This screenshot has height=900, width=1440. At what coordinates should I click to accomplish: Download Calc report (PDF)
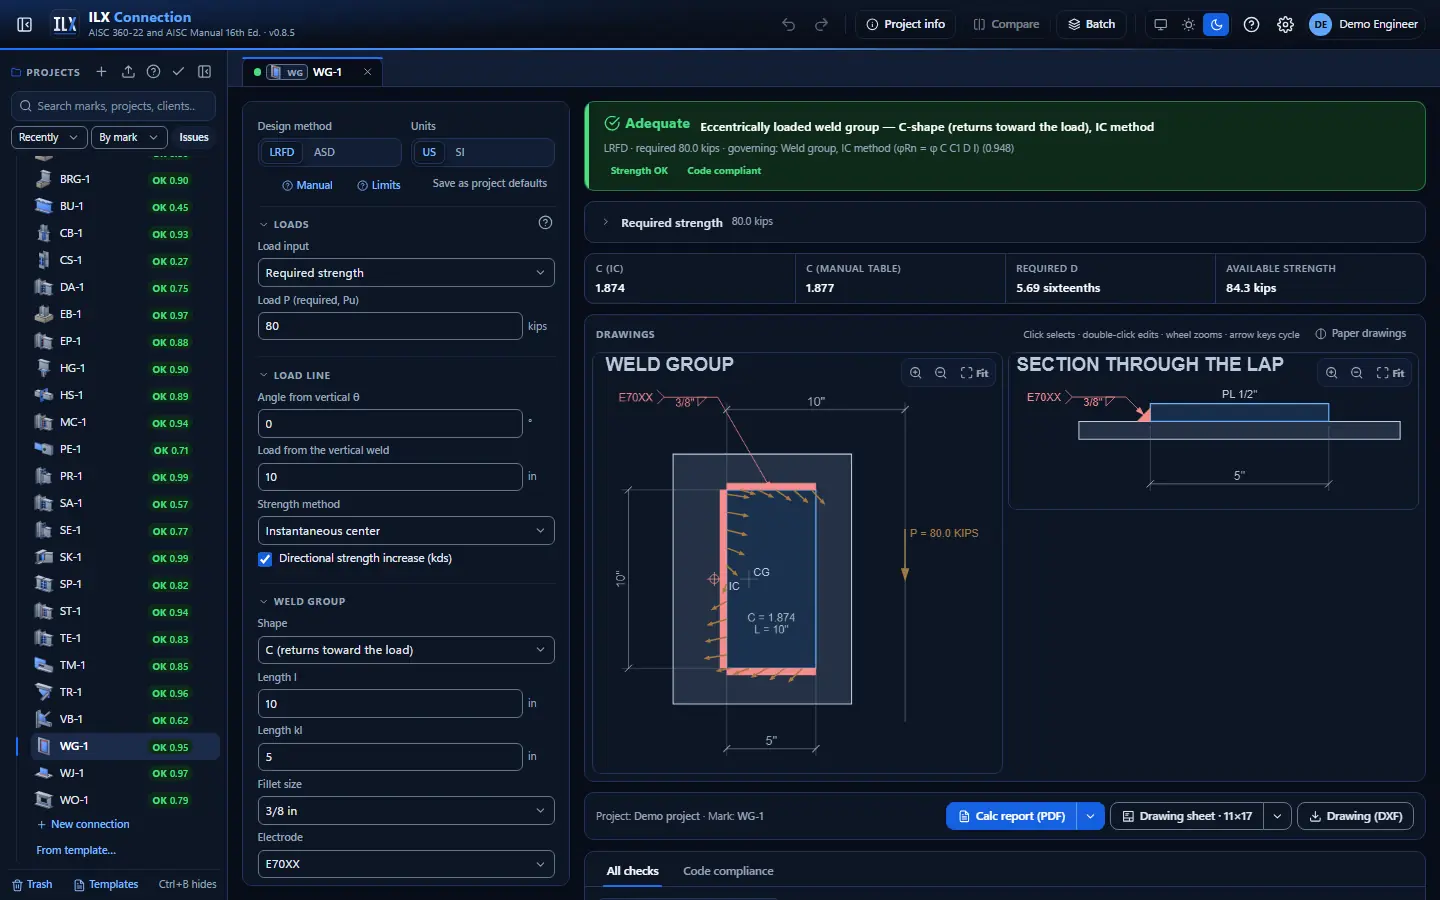pos(1011,816)
